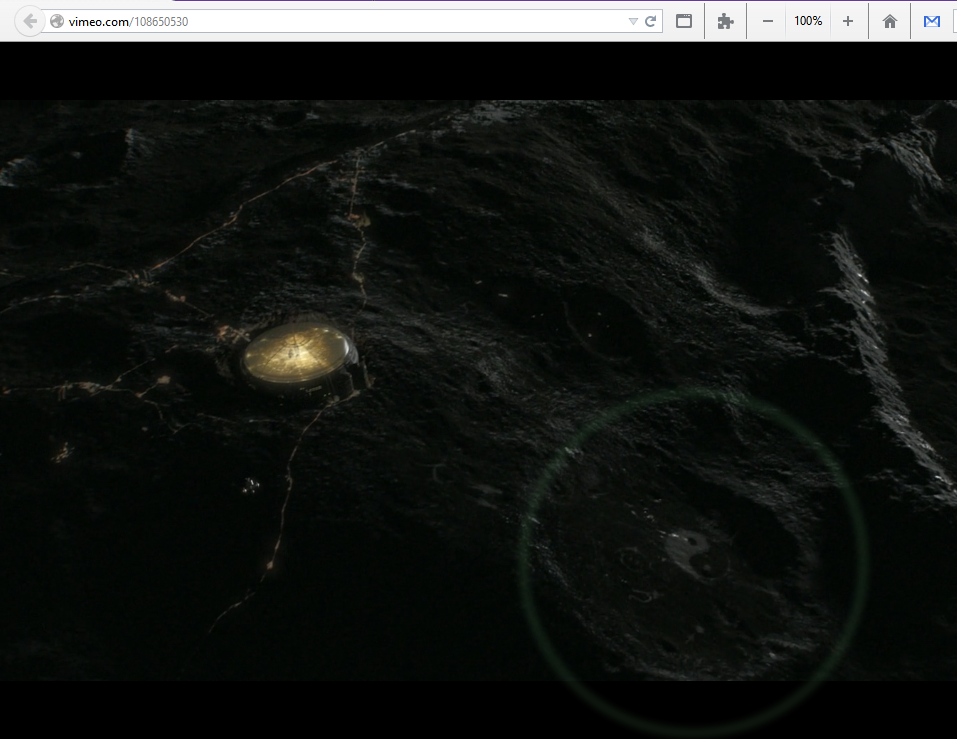Go back using the browser back arrow
This screenshot has height=739, width=957.
(29, 21)
